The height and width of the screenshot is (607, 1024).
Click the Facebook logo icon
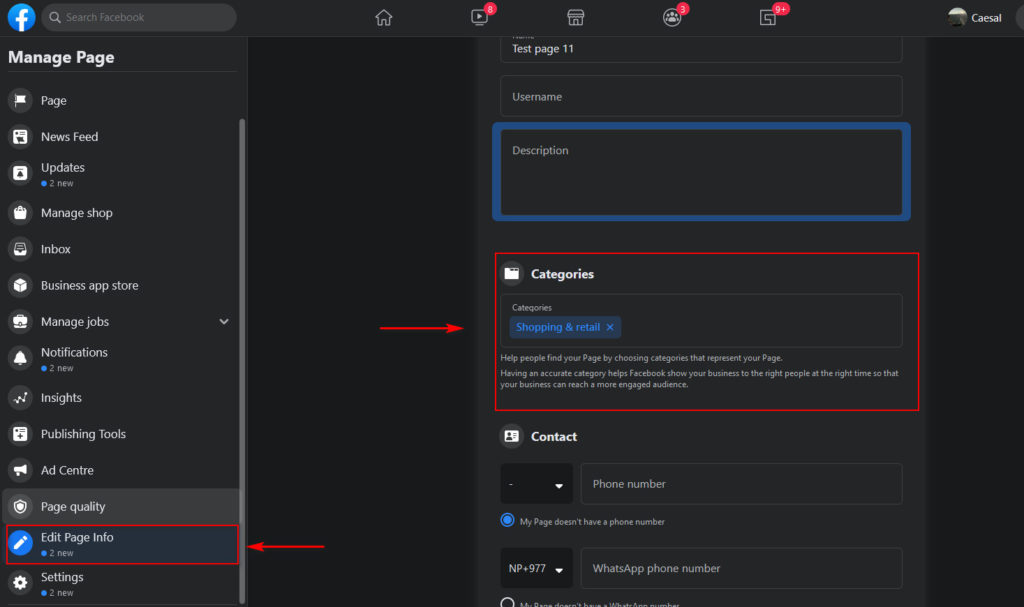(21, 18)
